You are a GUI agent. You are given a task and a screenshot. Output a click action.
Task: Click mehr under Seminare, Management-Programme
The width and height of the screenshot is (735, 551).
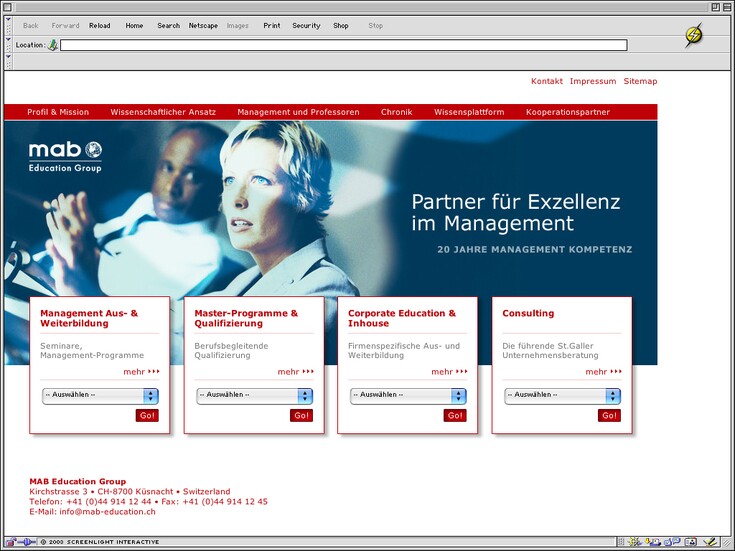coord(141,372)
